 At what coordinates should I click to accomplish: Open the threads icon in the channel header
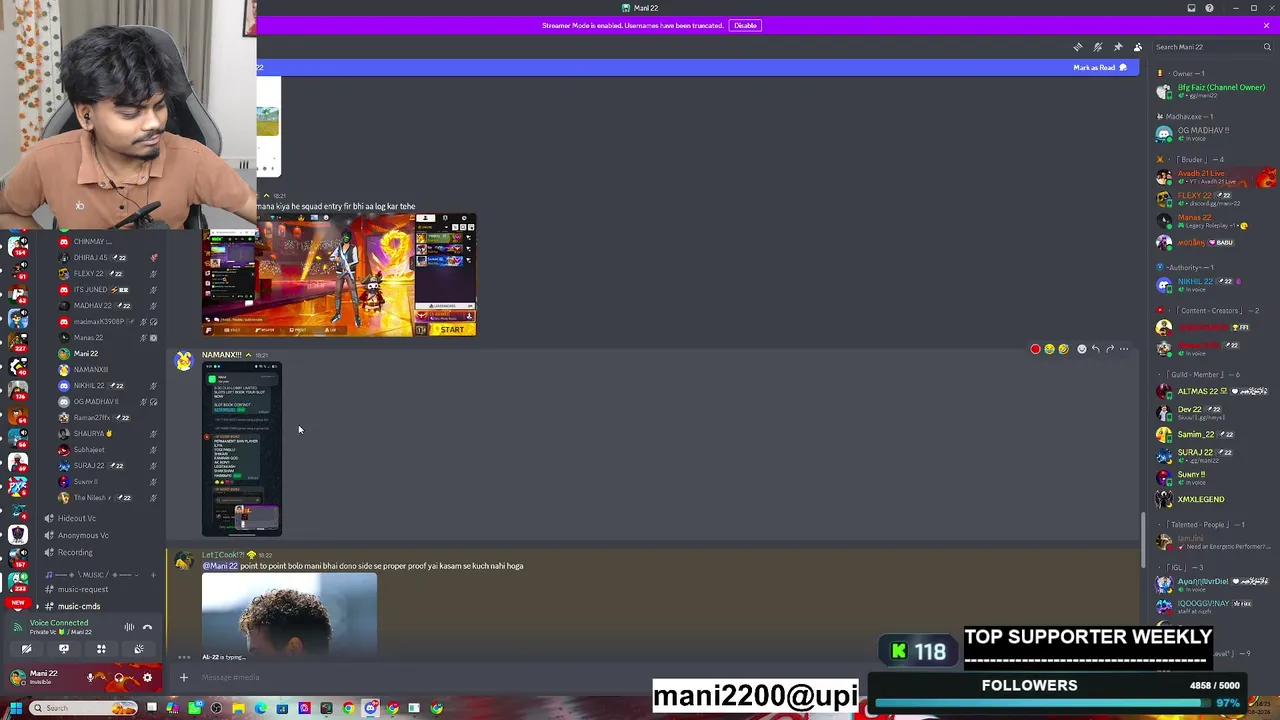pos(1077,47)
